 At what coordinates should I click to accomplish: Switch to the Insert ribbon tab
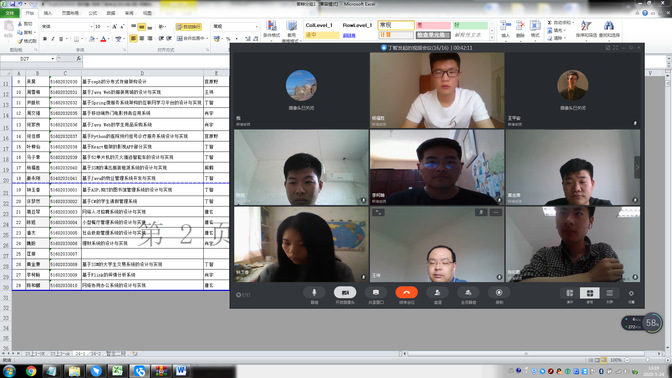click(48, 13)
